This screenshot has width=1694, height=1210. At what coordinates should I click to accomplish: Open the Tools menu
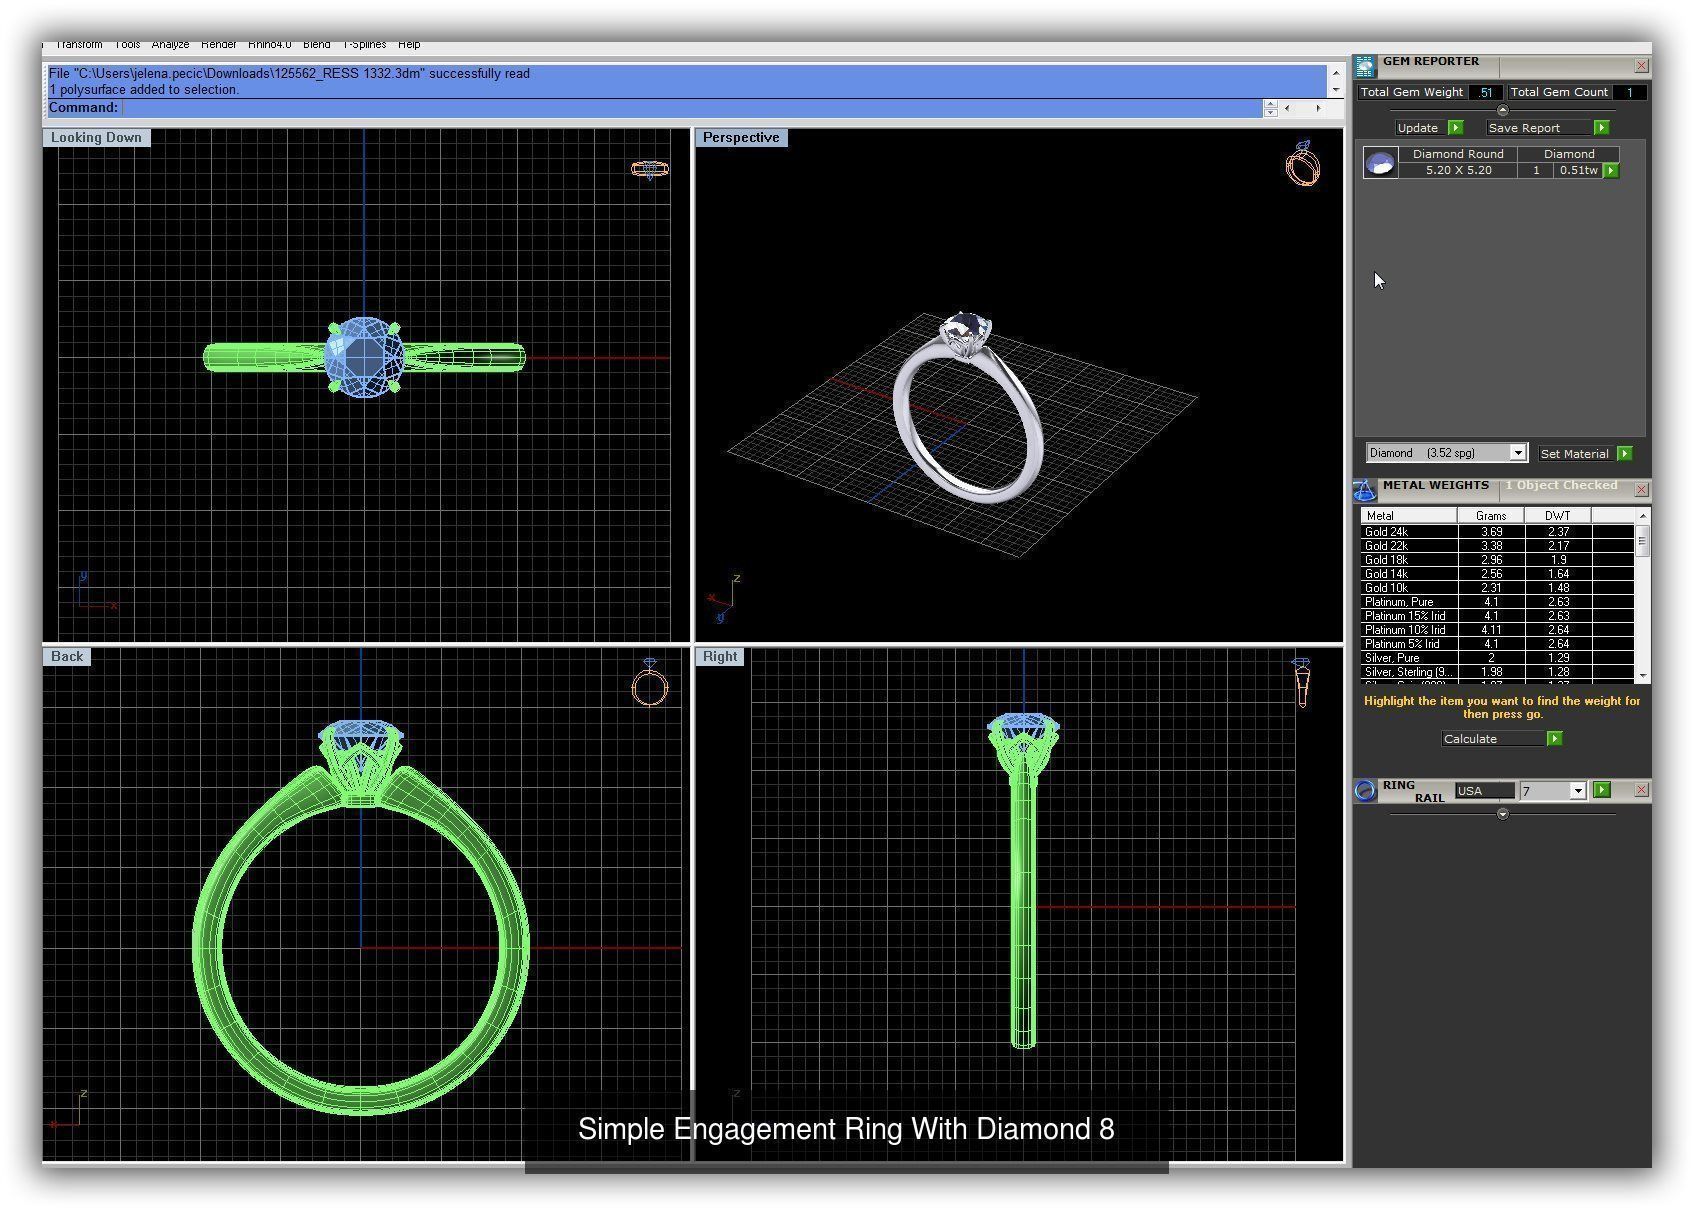point(127,45)
